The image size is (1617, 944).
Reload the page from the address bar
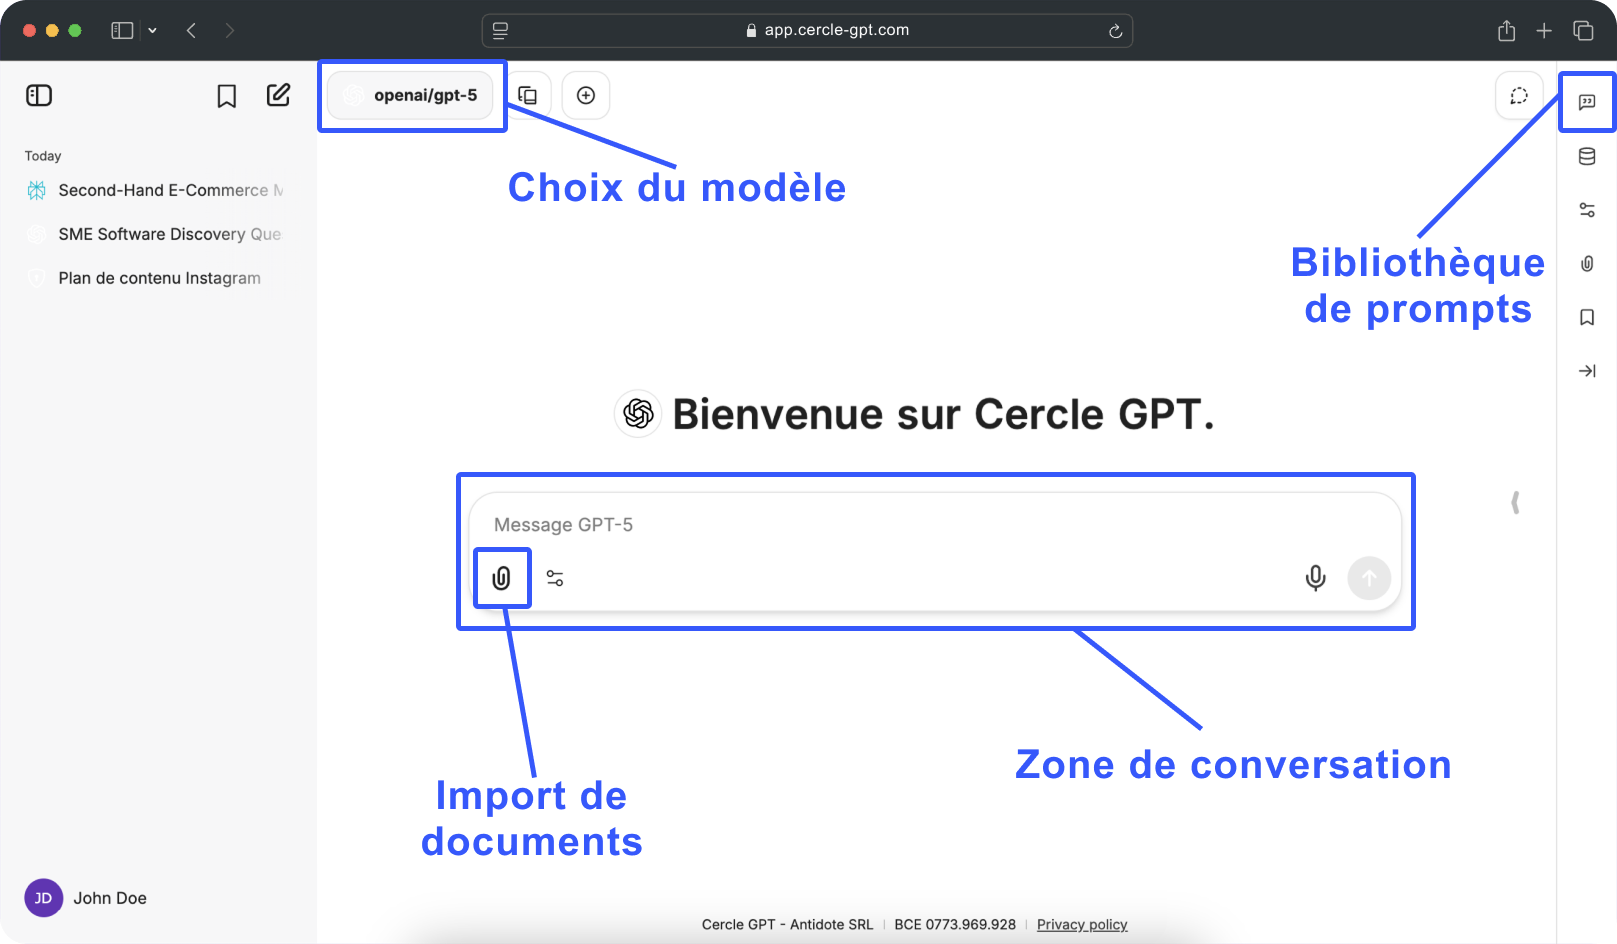[1115, 31]
